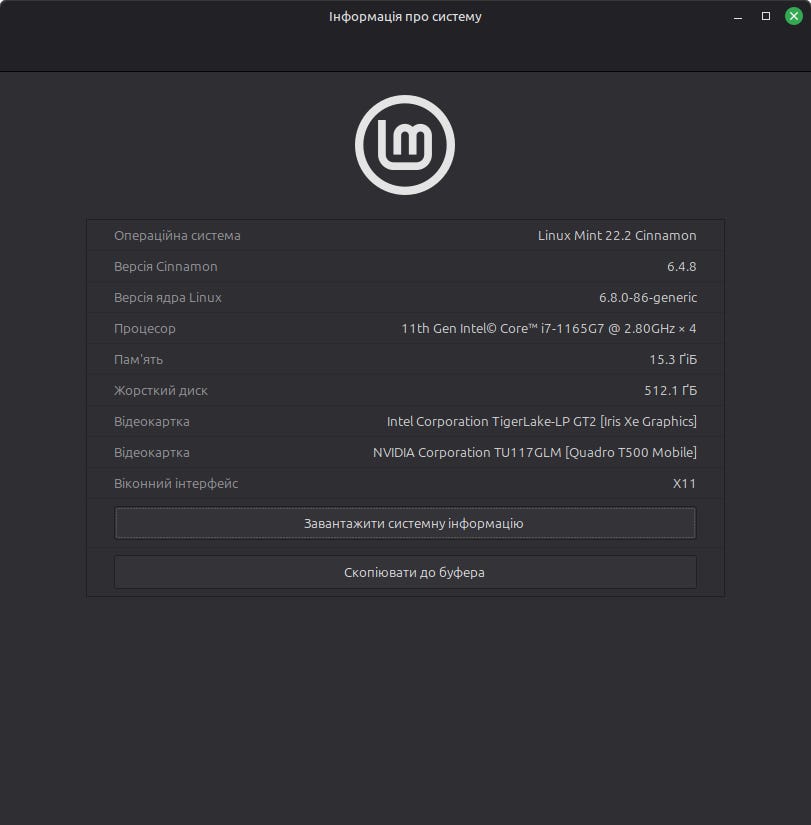Screen dimensions: 811x825
Task: Click the 'Версія ядра Linux' label
Action: (168, 297)
